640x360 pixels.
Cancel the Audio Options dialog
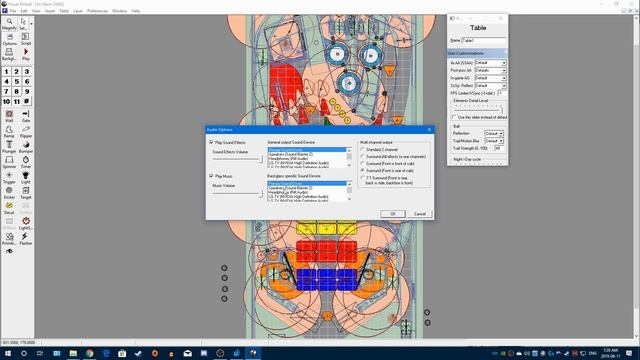(420, 214)
